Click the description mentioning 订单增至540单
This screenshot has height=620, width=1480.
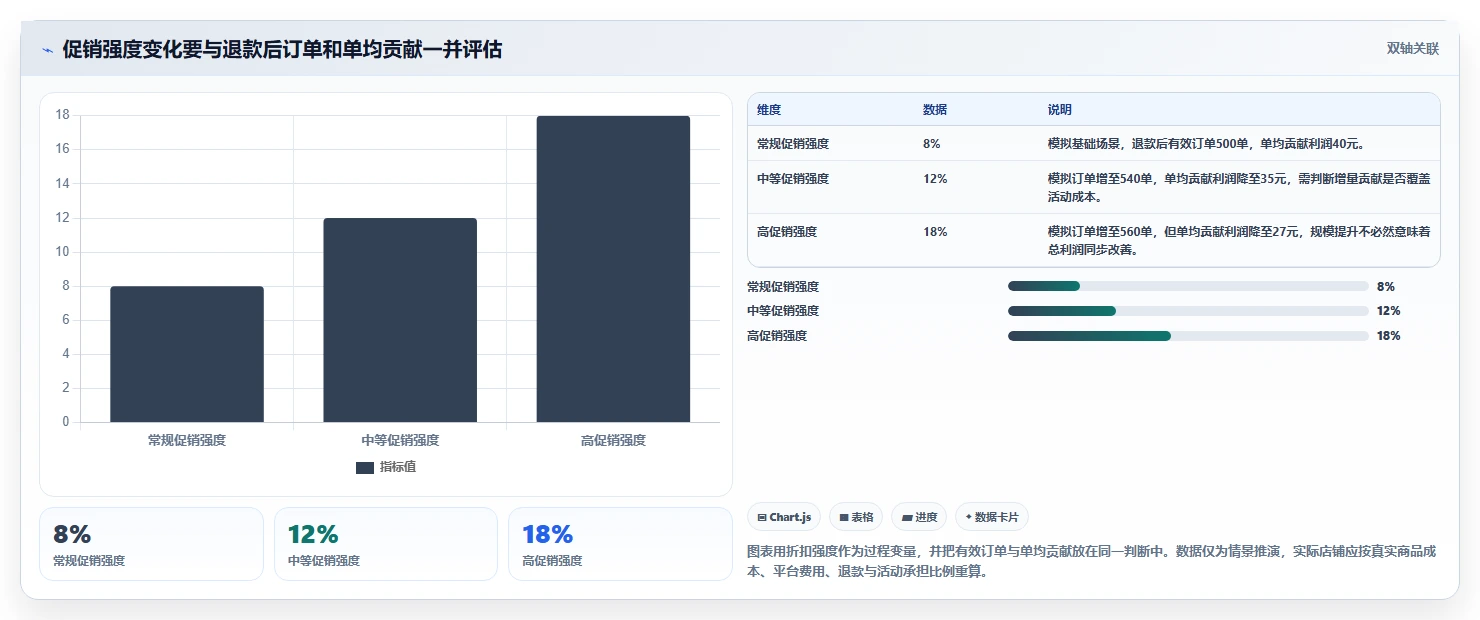click(x=1239, y=188)
